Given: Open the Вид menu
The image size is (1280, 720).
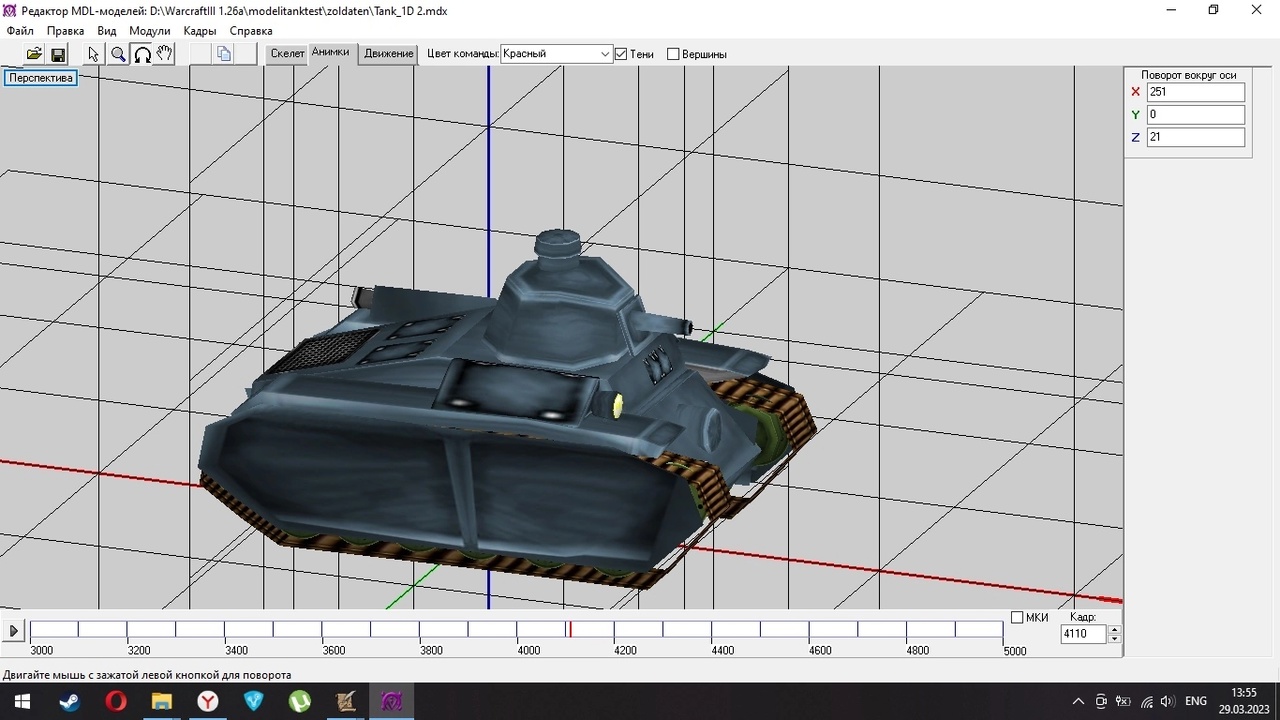Looking at the screenshot, I should click(107, 31).
